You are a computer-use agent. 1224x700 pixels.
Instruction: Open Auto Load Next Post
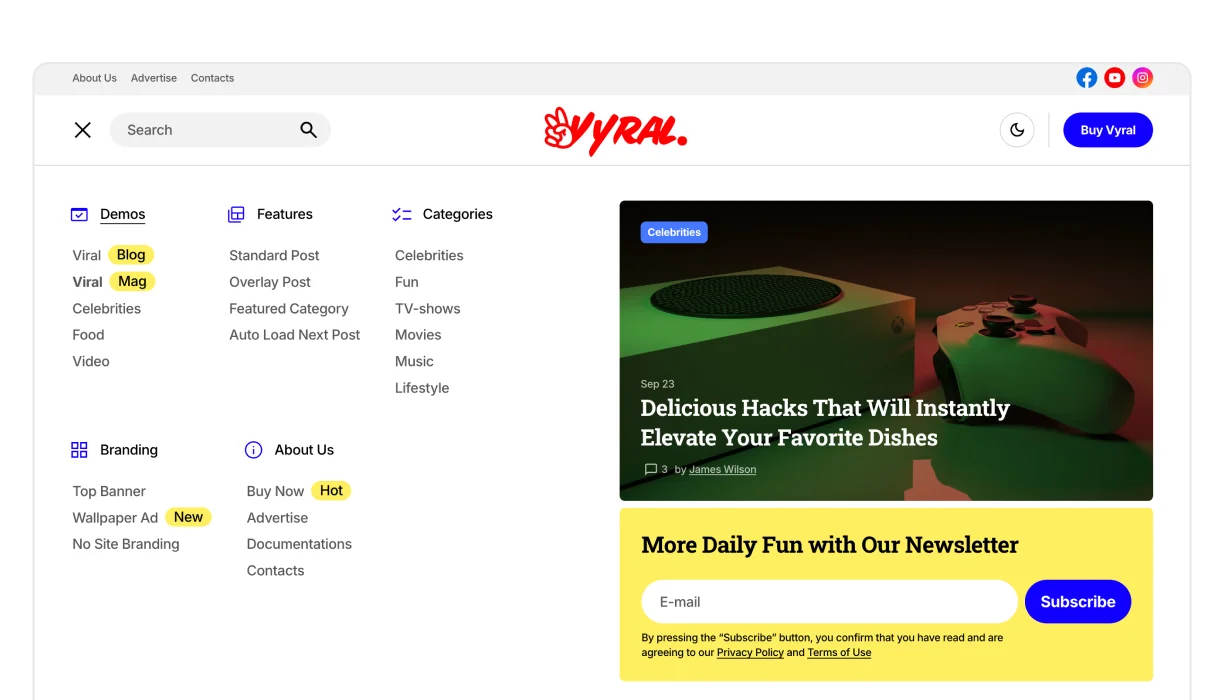click(295, 335)
